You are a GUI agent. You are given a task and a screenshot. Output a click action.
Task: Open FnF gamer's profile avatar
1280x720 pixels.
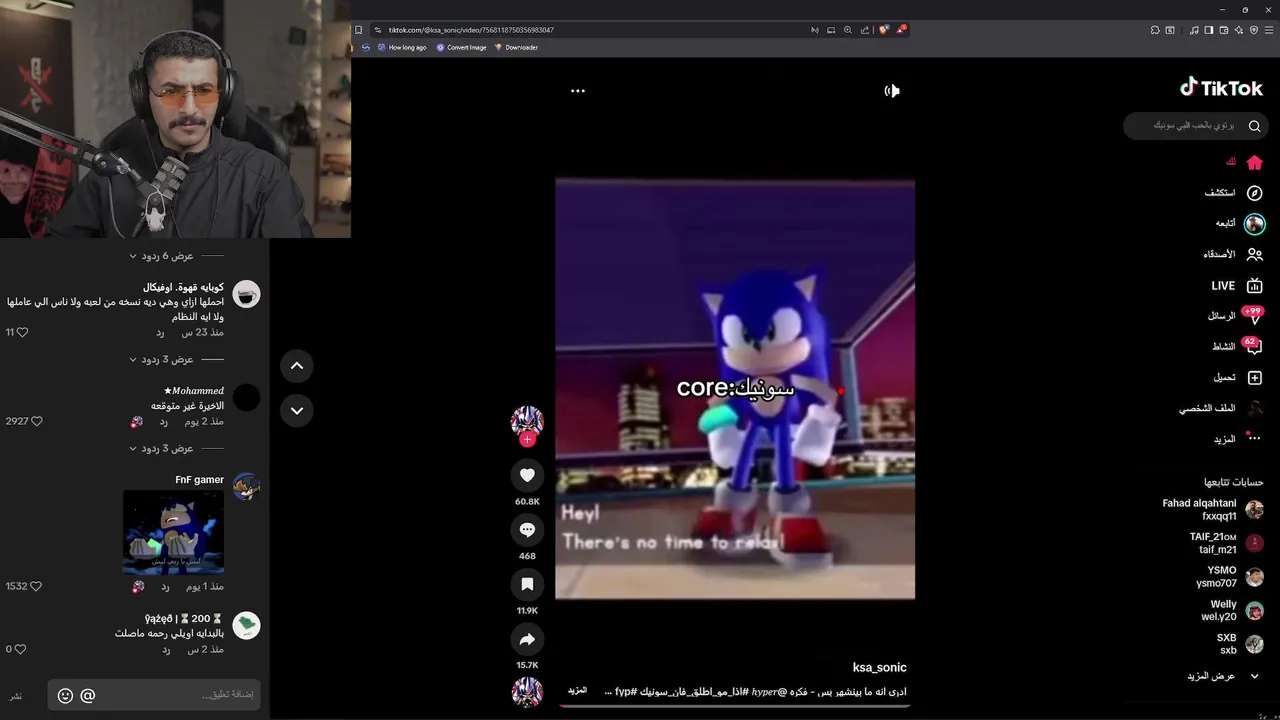[246, 487]
